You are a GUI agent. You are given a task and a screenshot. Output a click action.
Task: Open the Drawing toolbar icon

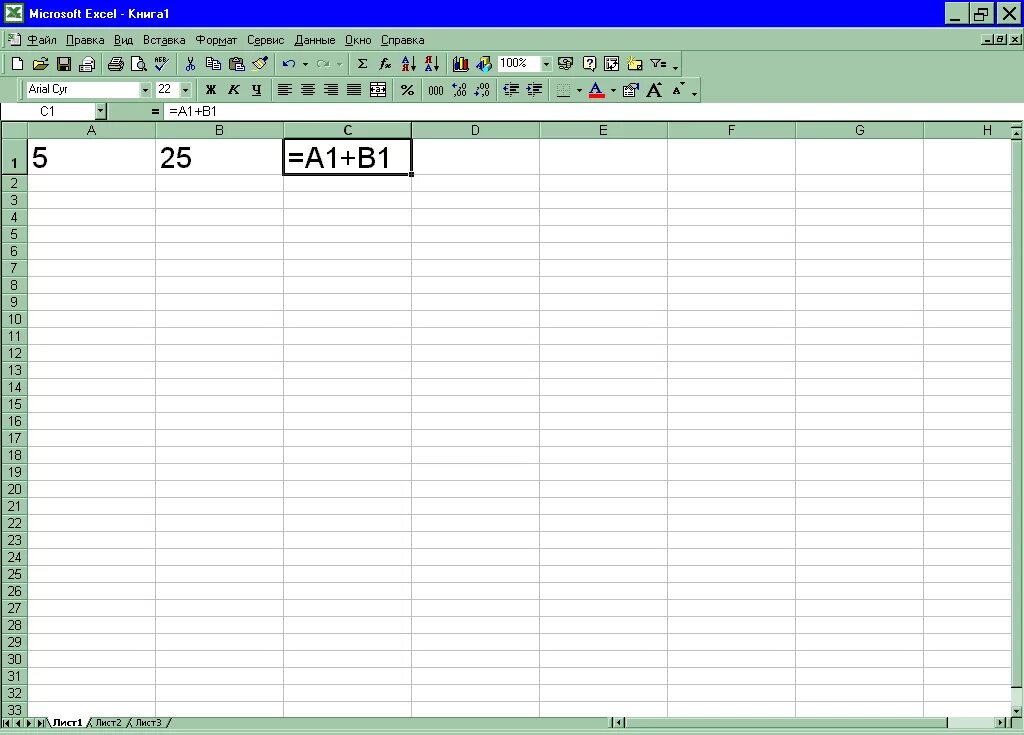(483, 63)
